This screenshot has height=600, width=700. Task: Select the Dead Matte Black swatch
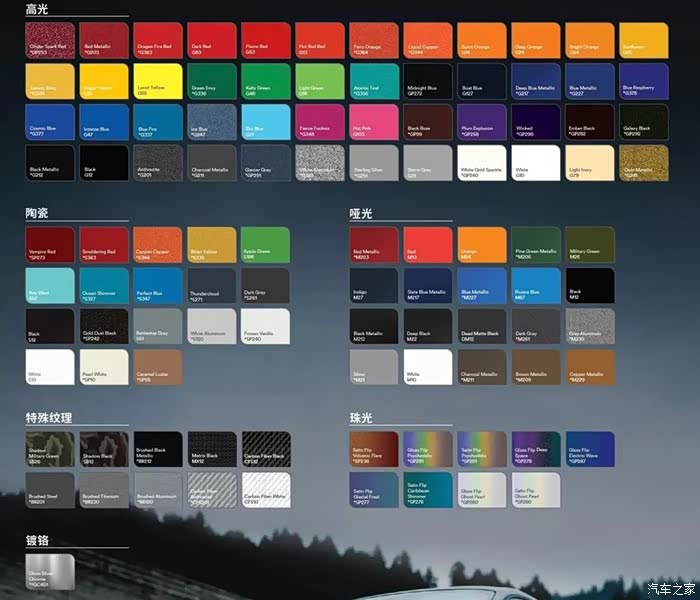pyautogui.click(x=482, y=327)
